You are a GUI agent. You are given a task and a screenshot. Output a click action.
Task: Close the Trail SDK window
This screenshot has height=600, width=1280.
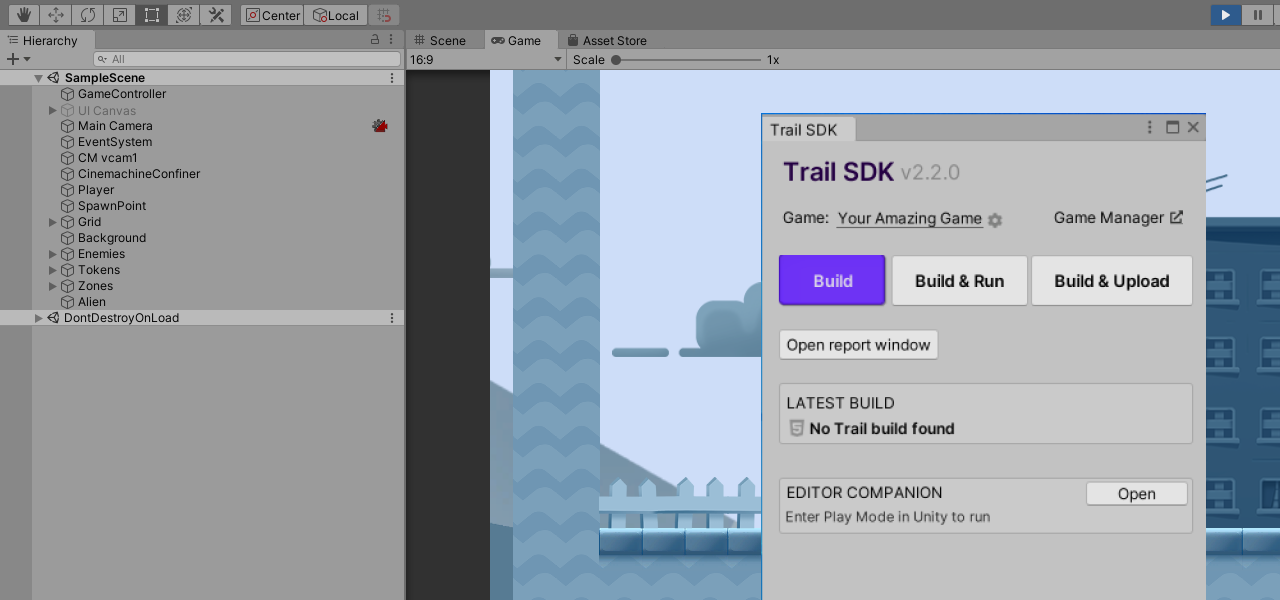pos(1193,127)
